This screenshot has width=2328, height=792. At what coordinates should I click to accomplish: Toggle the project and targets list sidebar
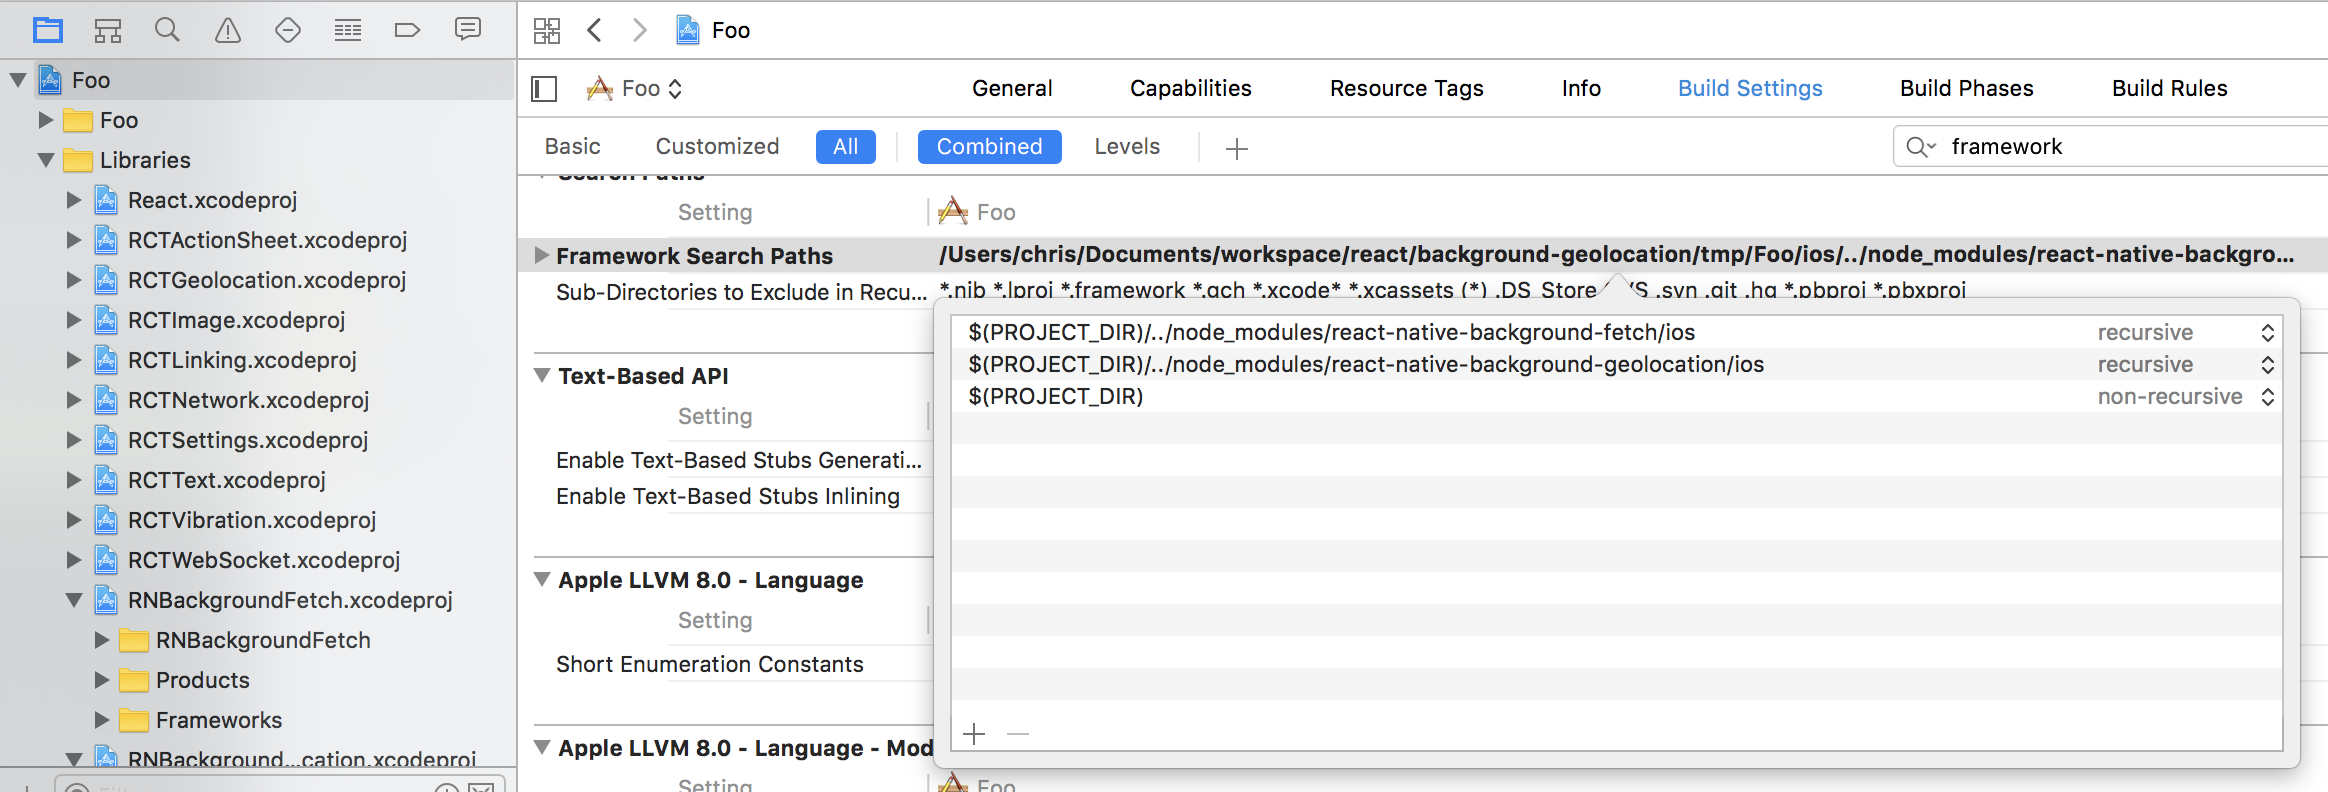click(x=544, y=89)
